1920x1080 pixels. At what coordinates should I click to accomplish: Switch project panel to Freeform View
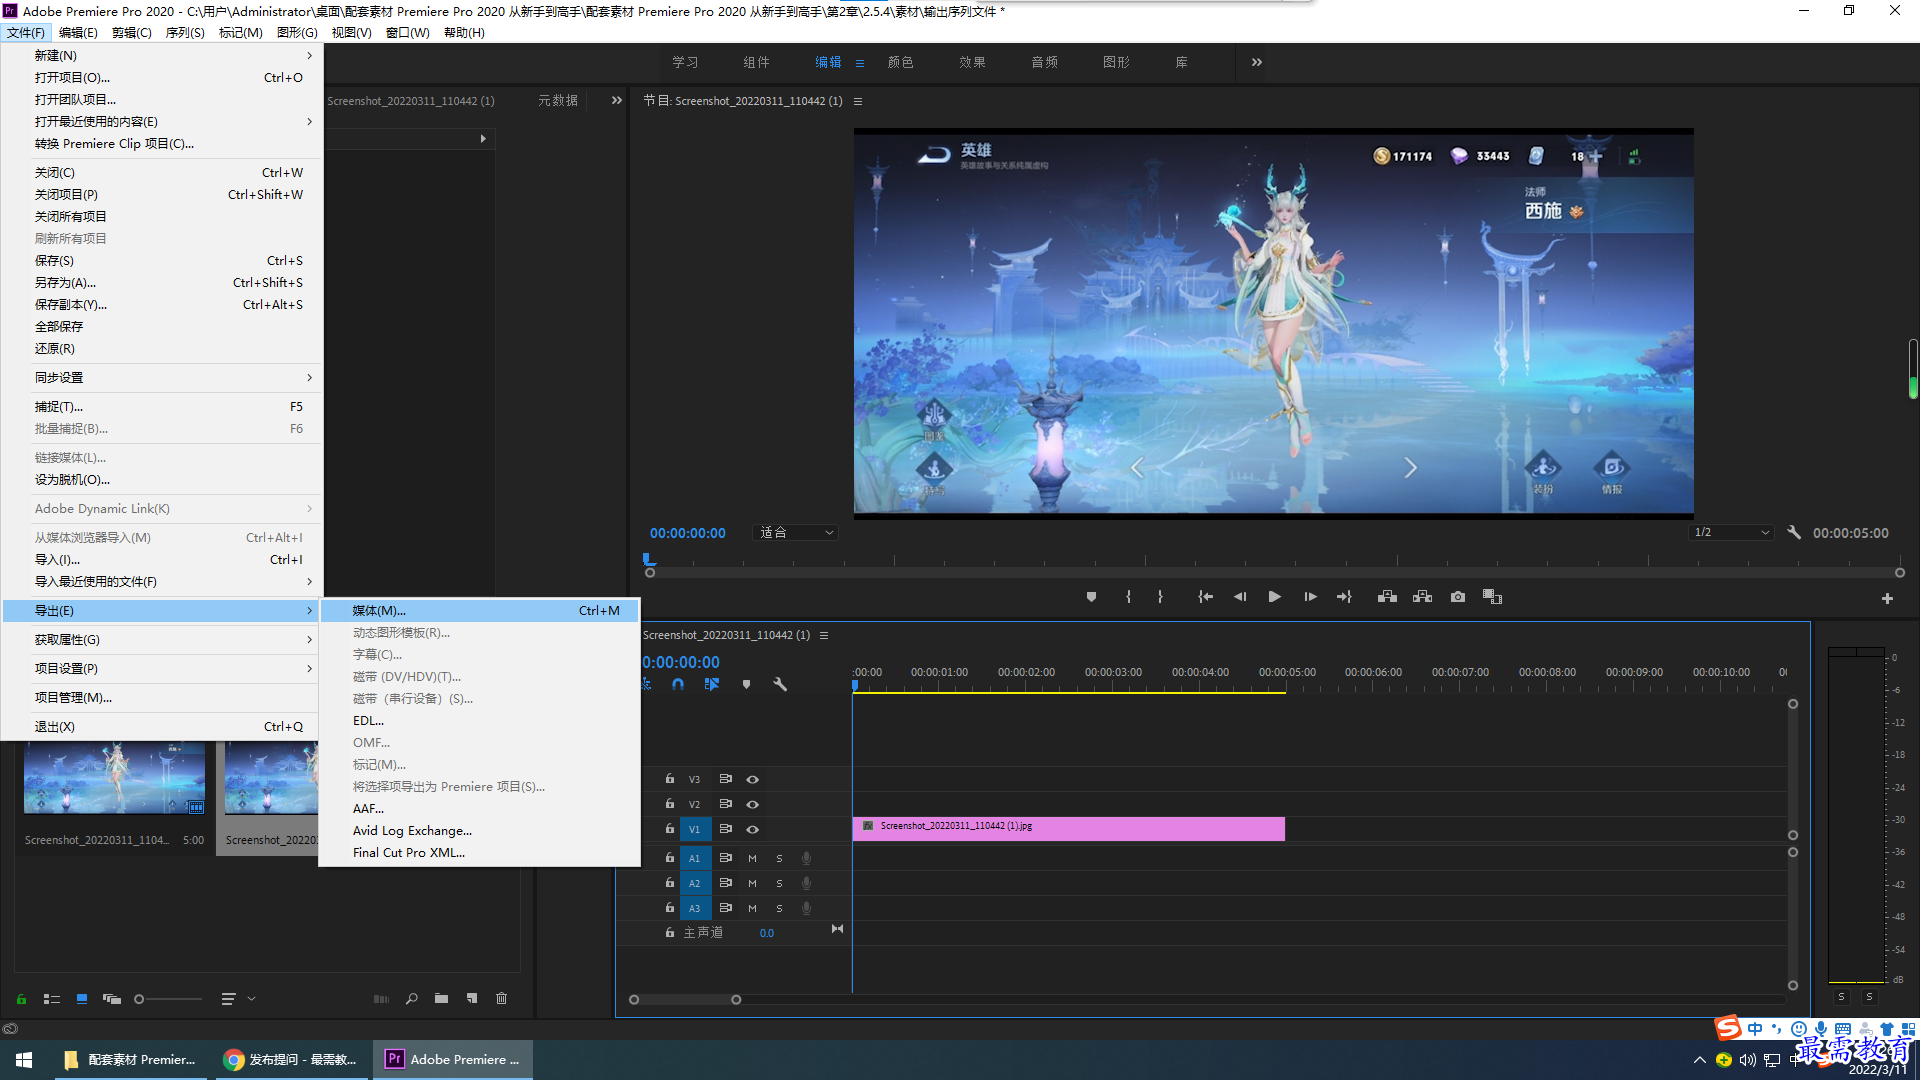point(112,999)
